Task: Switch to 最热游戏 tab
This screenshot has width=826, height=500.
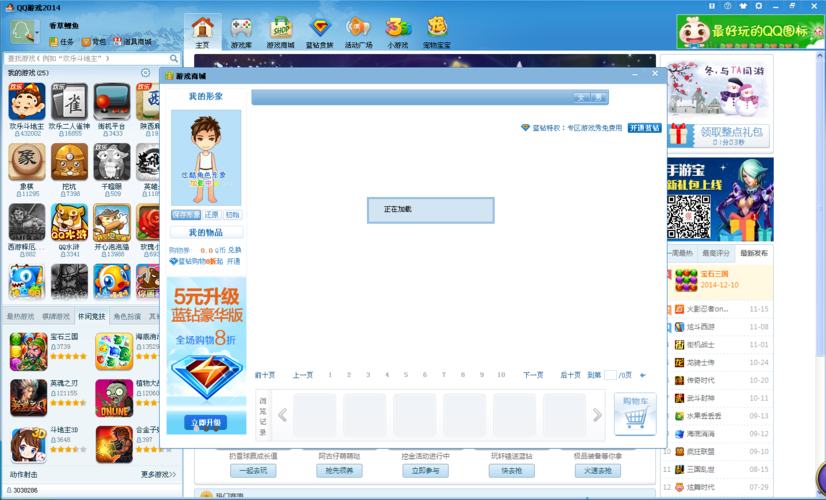Action: pyautogui.click(x=20, y=317)
